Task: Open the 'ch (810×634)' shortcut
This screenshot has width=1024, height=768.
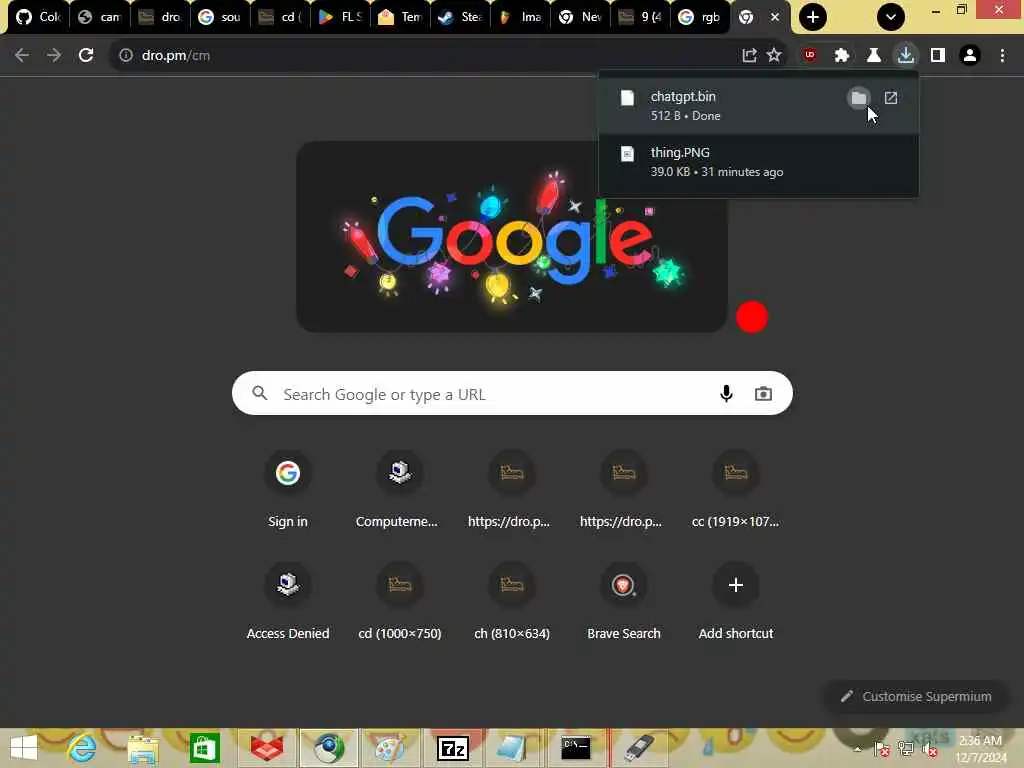Action: 511,602
